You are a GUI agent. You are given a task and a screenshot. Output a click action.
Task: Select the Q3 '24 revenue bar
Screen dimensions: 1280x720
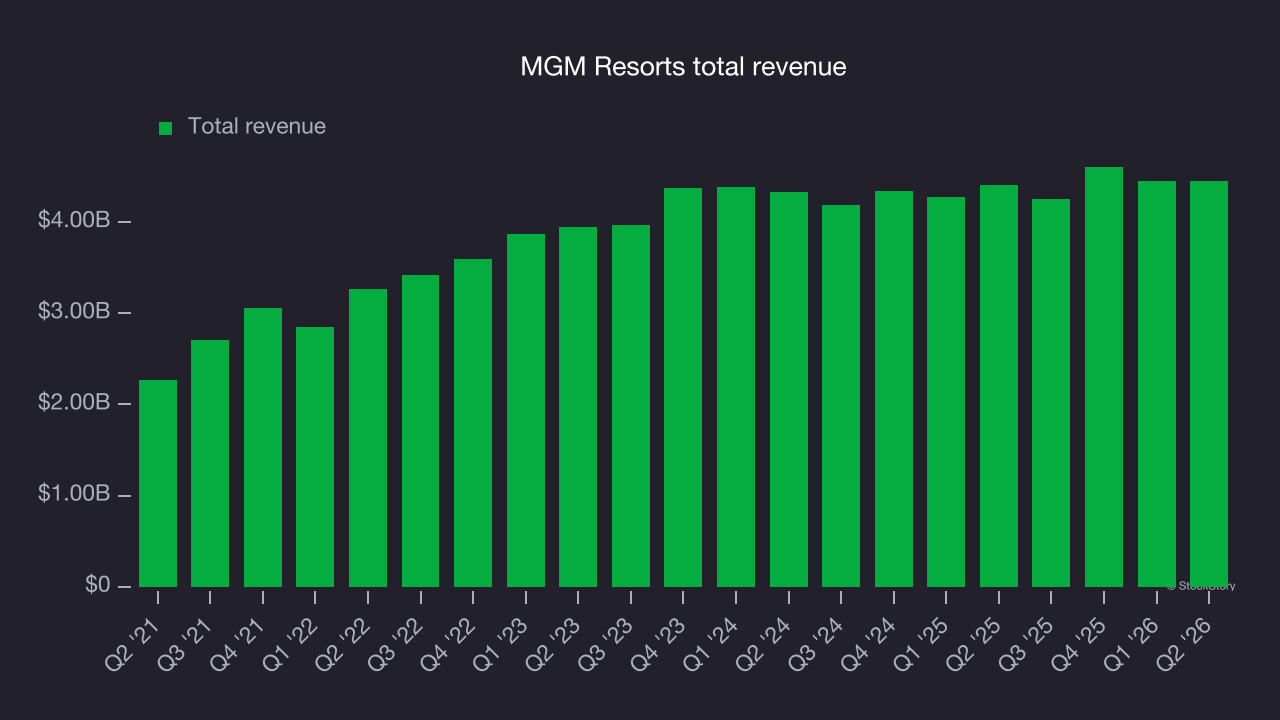coord(841,396)
